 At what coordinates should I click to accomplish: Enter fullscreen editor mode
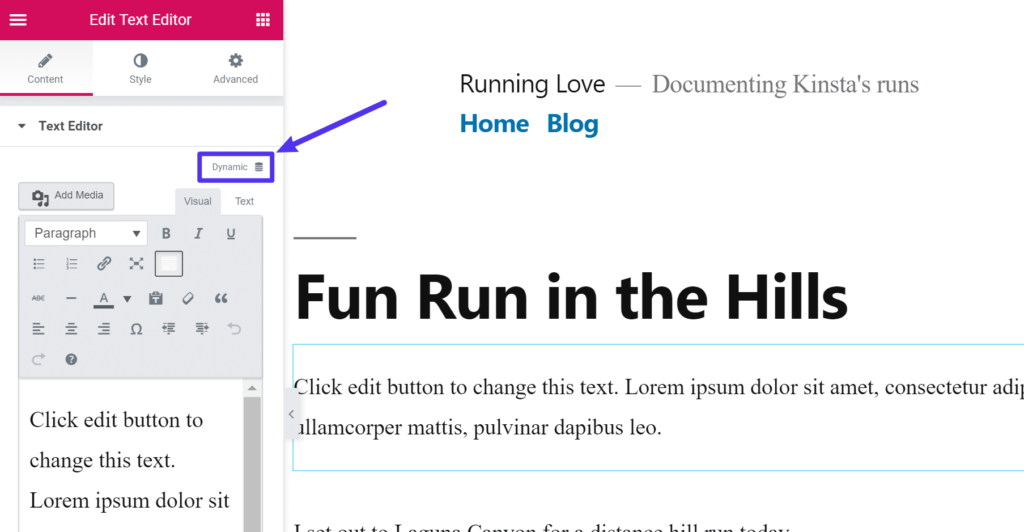(x=136, y=264)
